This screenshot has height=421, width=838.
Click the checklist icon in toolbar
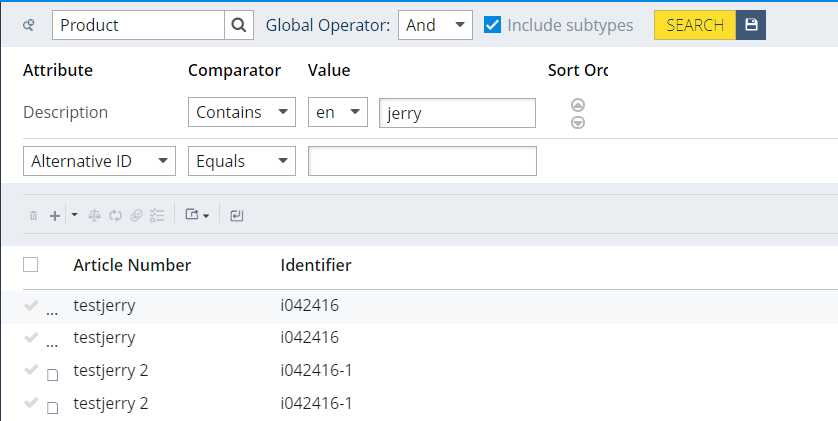coord(156,215)
